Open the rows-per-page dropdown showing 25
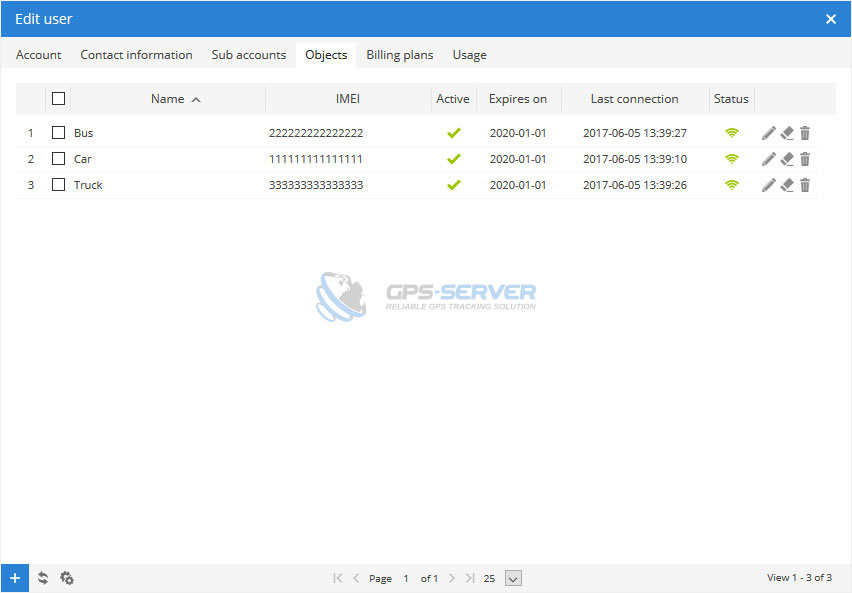Screen dimensions: 852x593 513,578
